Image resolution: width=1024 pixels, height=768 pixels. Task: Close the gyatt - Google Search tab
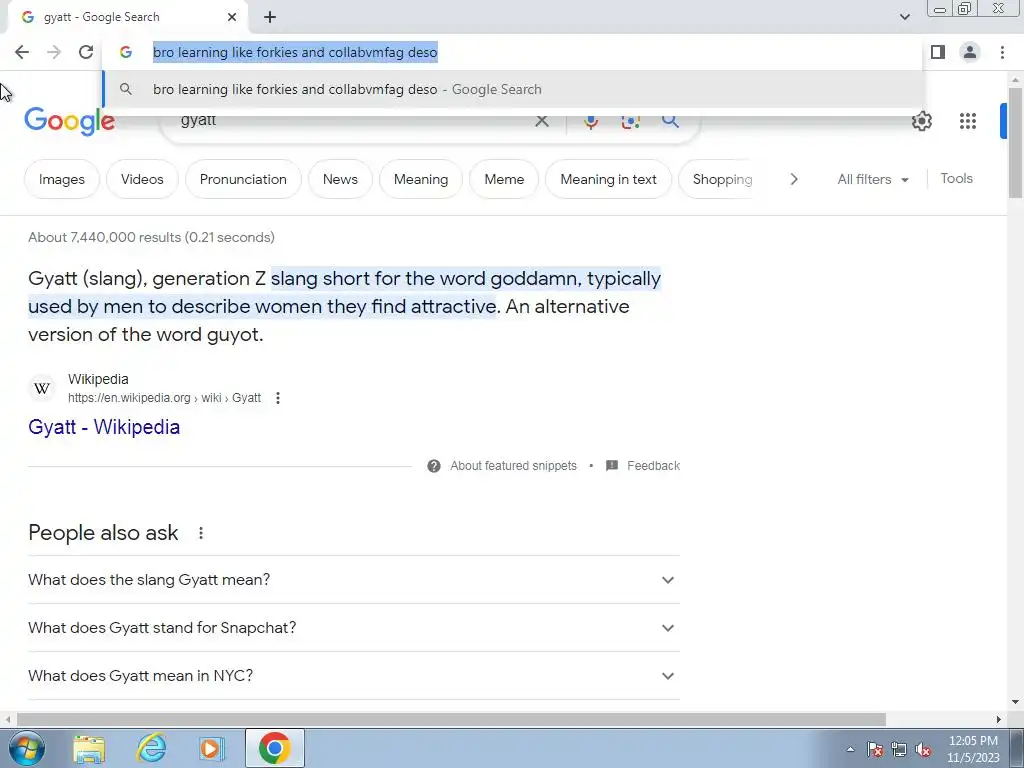coord(232,18)
